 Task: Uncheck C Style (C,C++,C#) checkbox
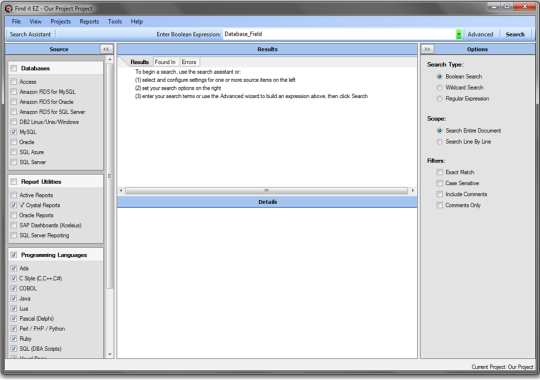pos(13,278)
